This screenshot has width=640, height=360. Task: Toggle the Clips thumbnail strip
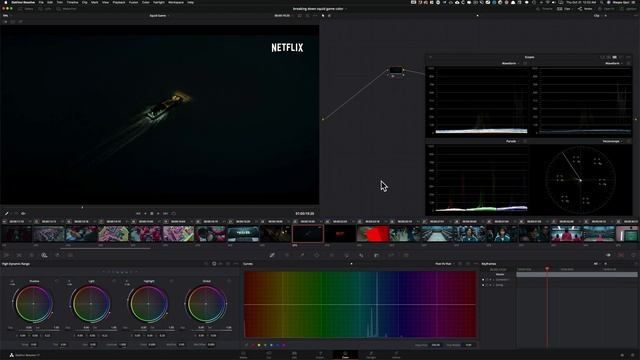(x=564, y=9)
